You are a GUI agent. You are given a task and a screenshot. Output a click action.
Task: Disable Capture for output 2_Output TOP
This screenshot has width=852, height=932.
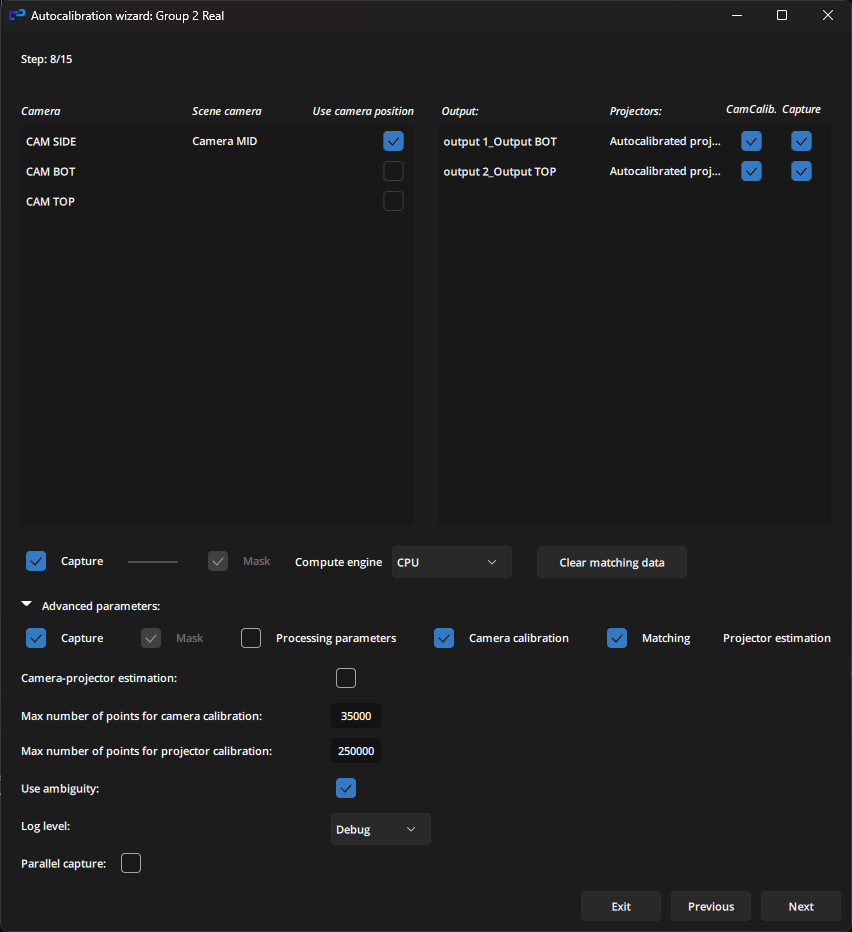click(x=801, y=171)
